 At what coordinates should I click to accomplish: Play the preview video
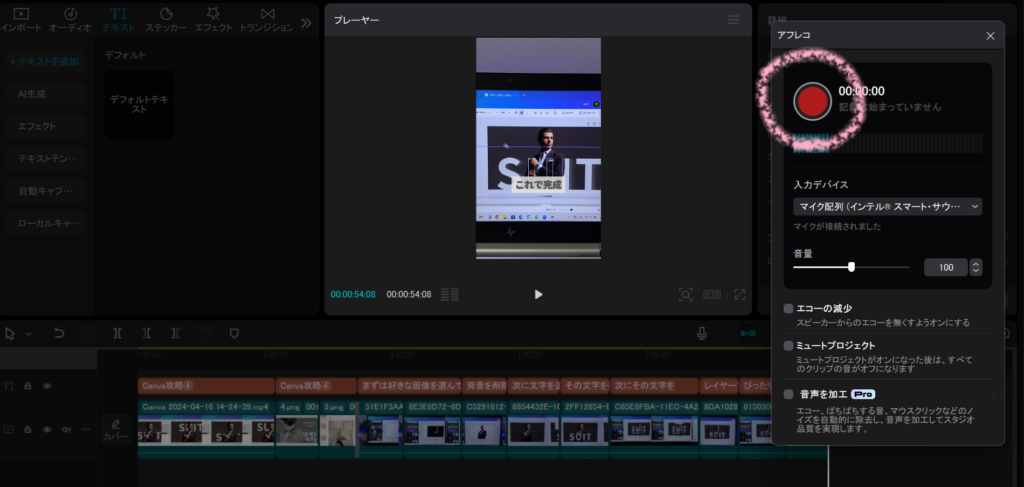[538, 294]
